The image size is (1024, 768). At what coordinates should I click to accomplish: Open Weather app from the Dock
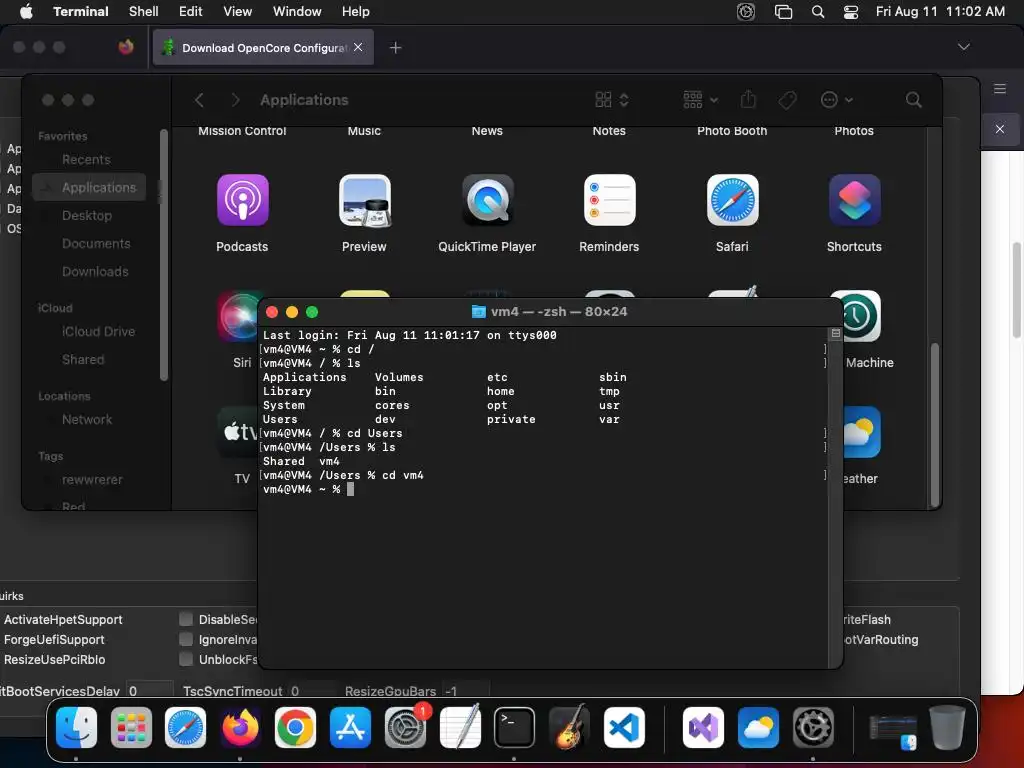point(758,727)
